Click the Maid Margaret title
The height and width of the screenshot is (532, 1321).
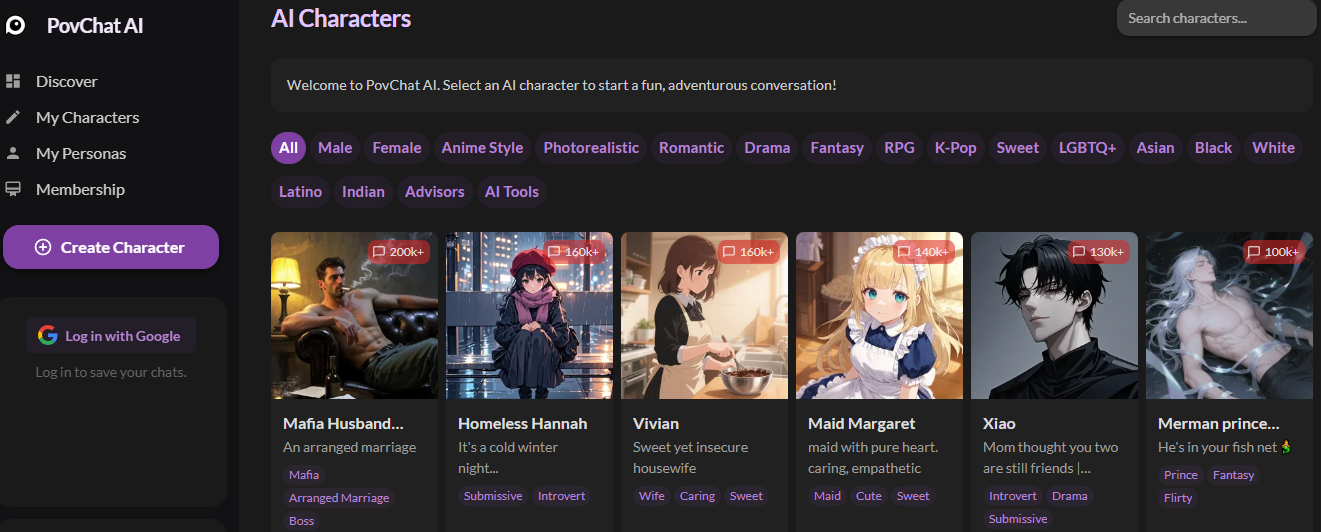pos(861,423)
